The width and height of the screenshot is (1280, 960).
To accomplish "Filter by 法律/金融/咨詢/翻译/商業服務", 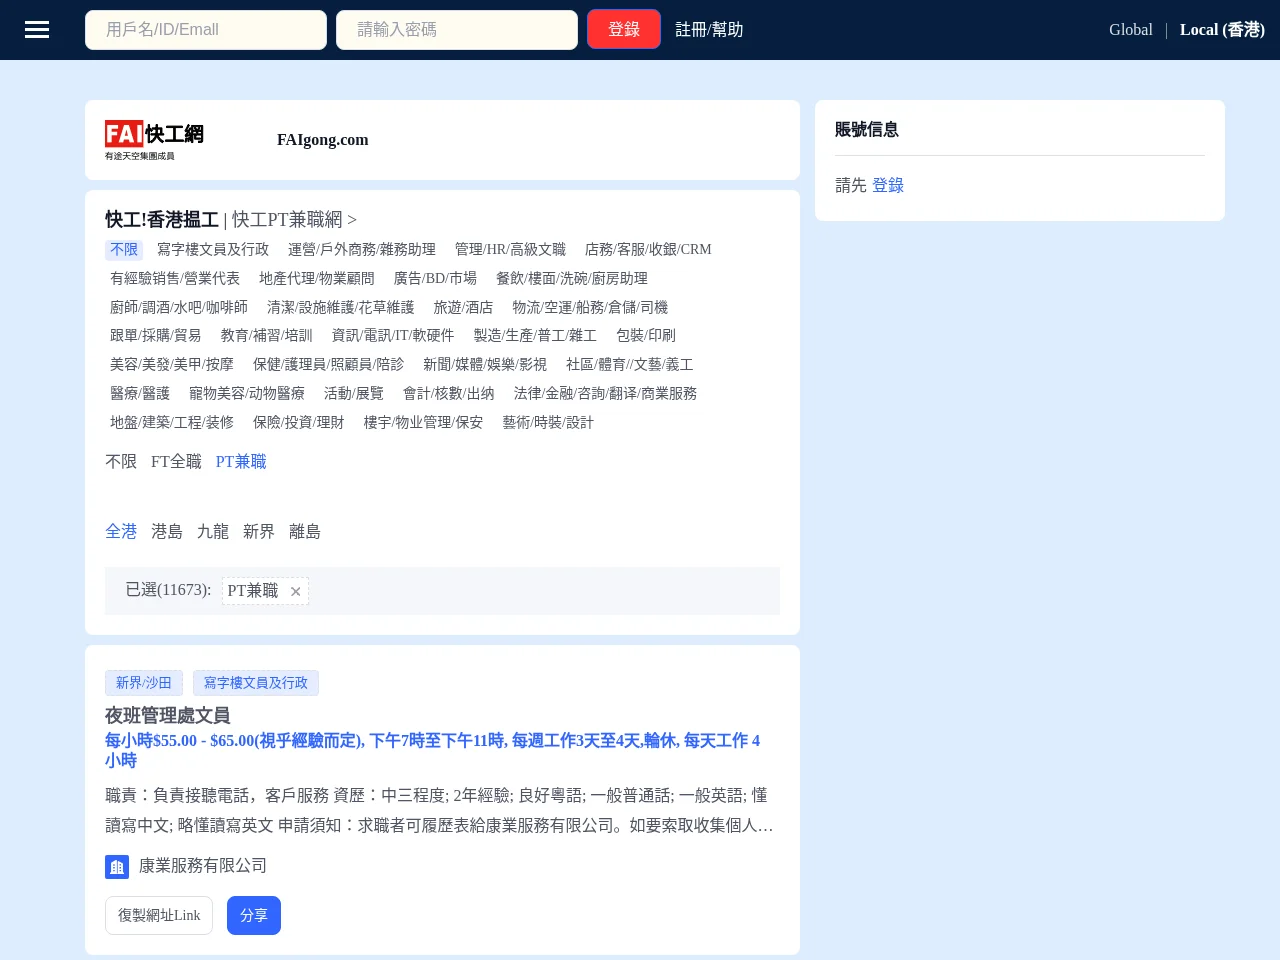I will pos(605,394).
